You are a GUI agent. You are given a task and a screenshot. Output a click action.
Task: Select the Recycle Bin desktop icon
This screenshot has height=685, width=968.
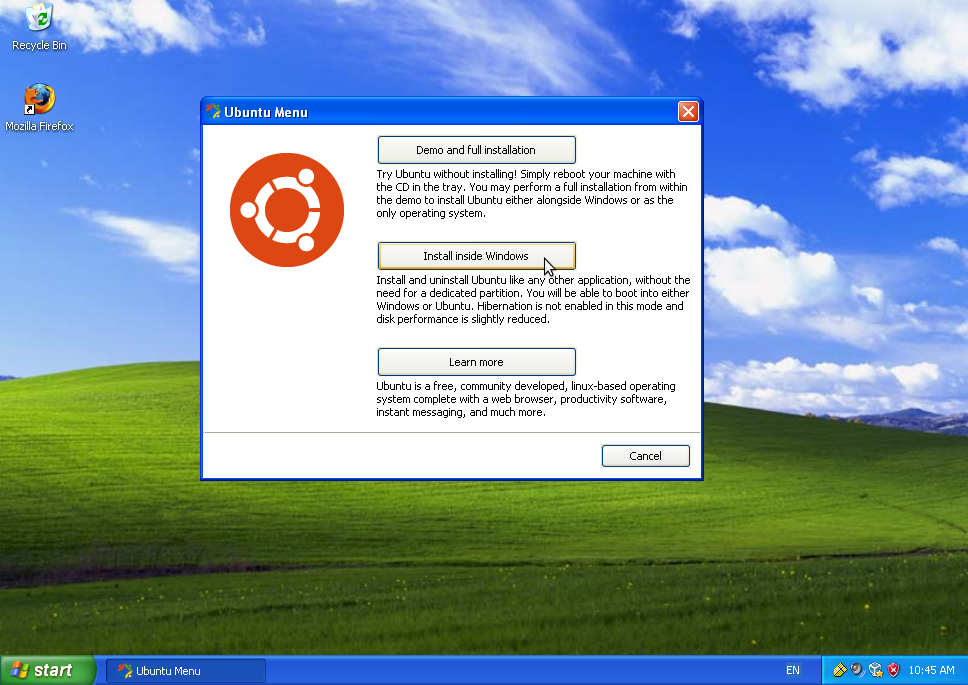pyautogui.click(x=39, y=27)
